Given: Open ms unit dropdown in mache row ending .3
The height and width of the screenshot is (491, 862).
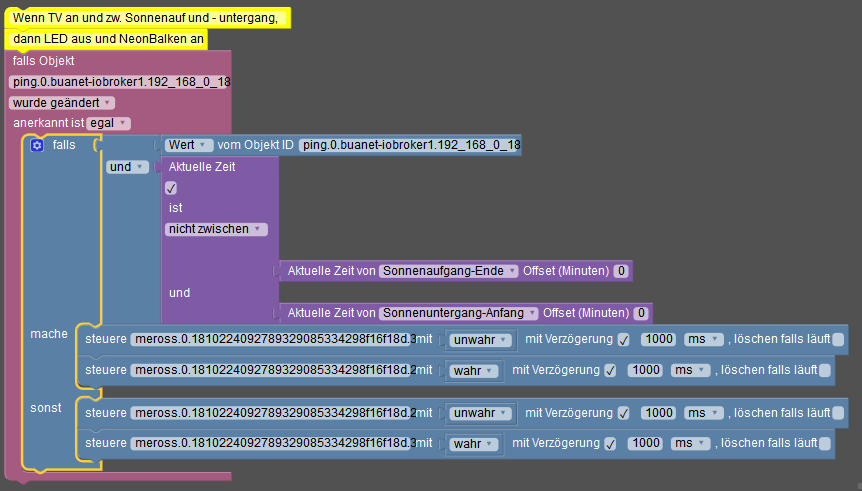Looking at the screenshot, I should [x=704, y=339].
